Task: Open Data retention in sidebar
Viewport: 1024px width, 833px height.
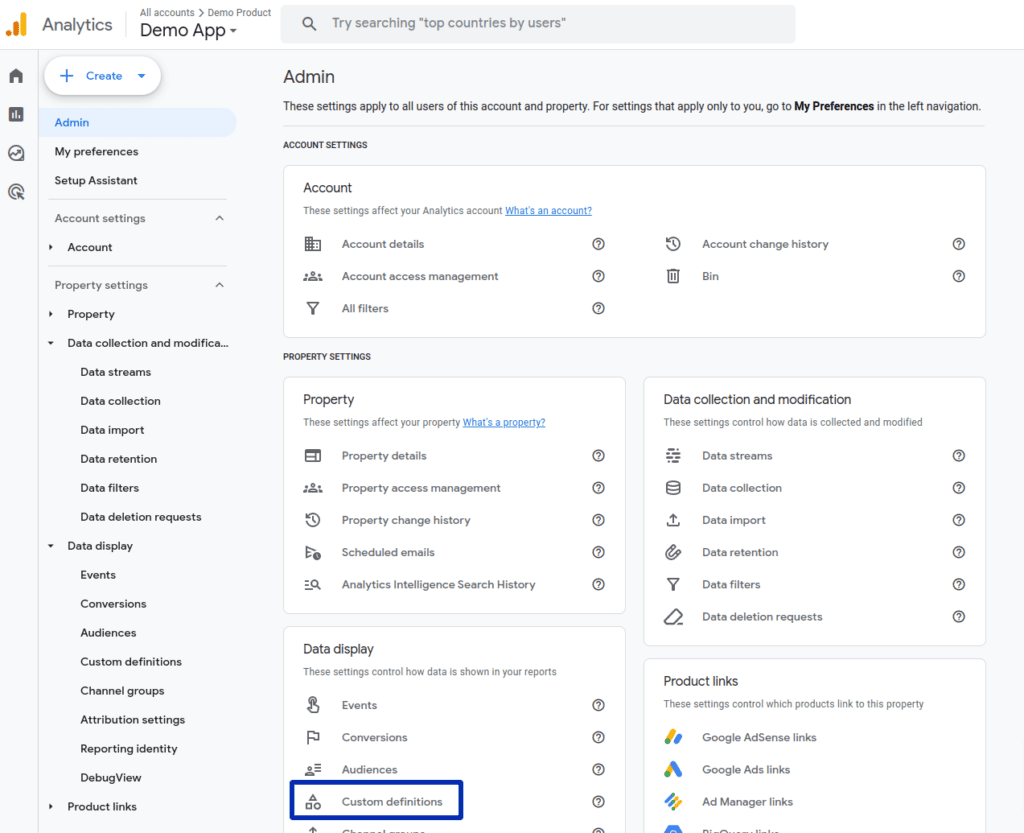Action: pyautogui.click(x=118, y=459)
